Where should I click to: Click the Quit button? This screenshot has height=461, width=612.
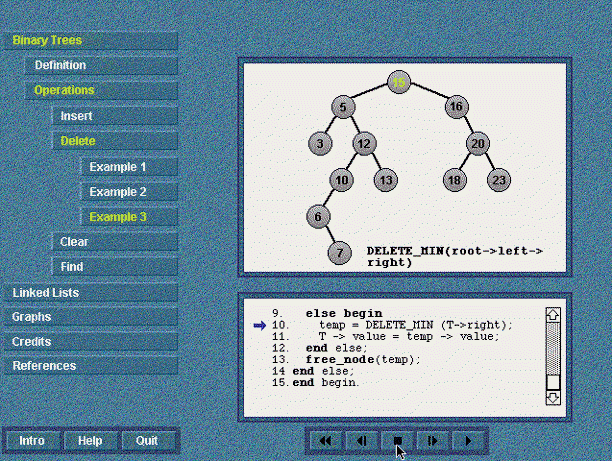click(x=147, y=441)
